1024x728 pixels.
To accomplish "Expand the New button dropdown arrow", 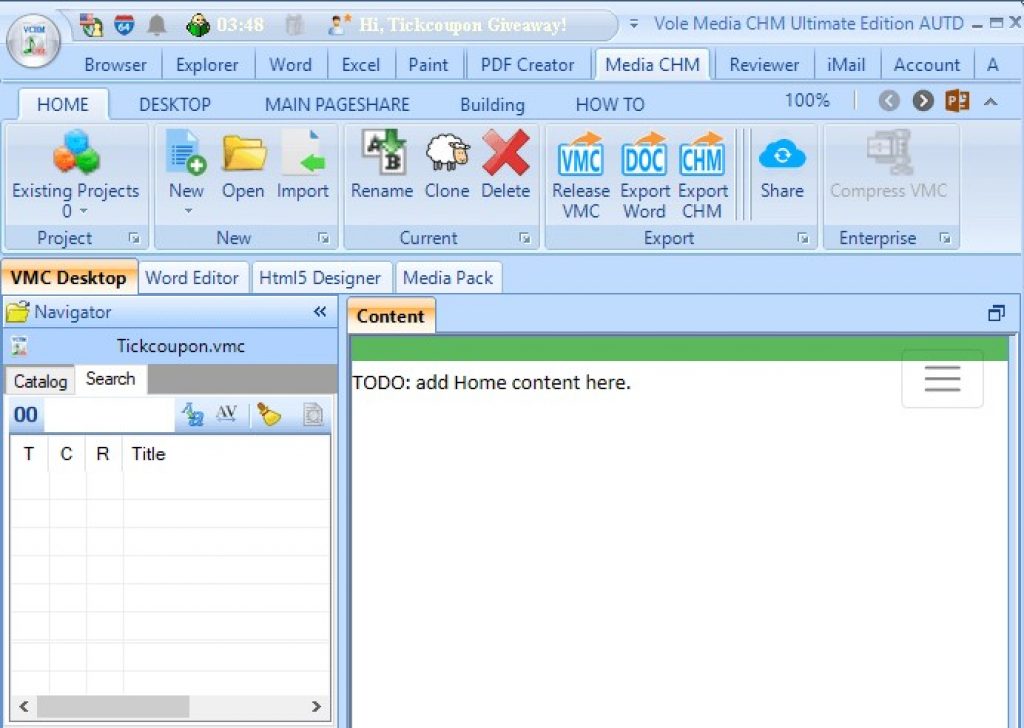I will 188,211.
